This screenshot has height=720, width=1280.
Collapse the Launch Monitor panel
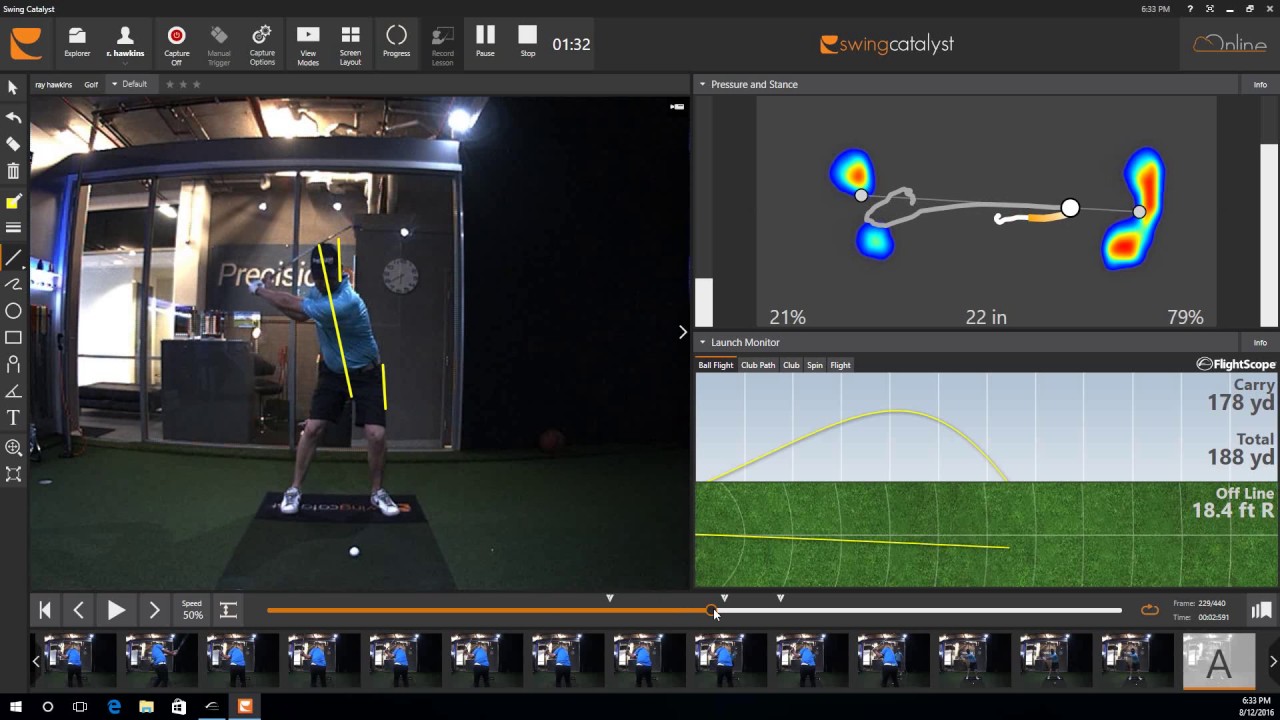[702, 342]
